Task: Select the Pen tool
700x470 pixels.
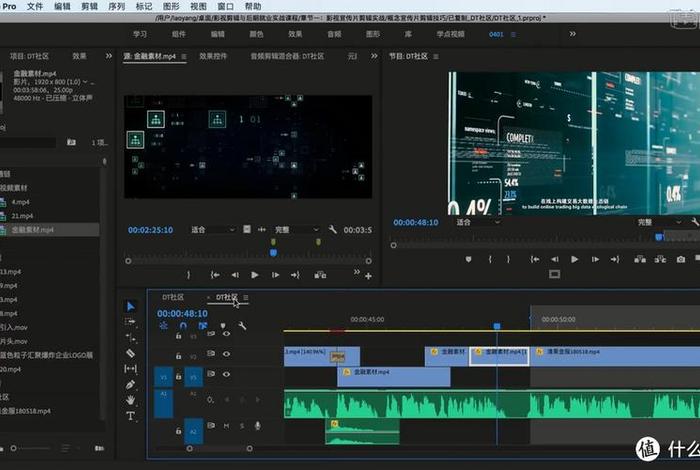Action: [130, 384]
